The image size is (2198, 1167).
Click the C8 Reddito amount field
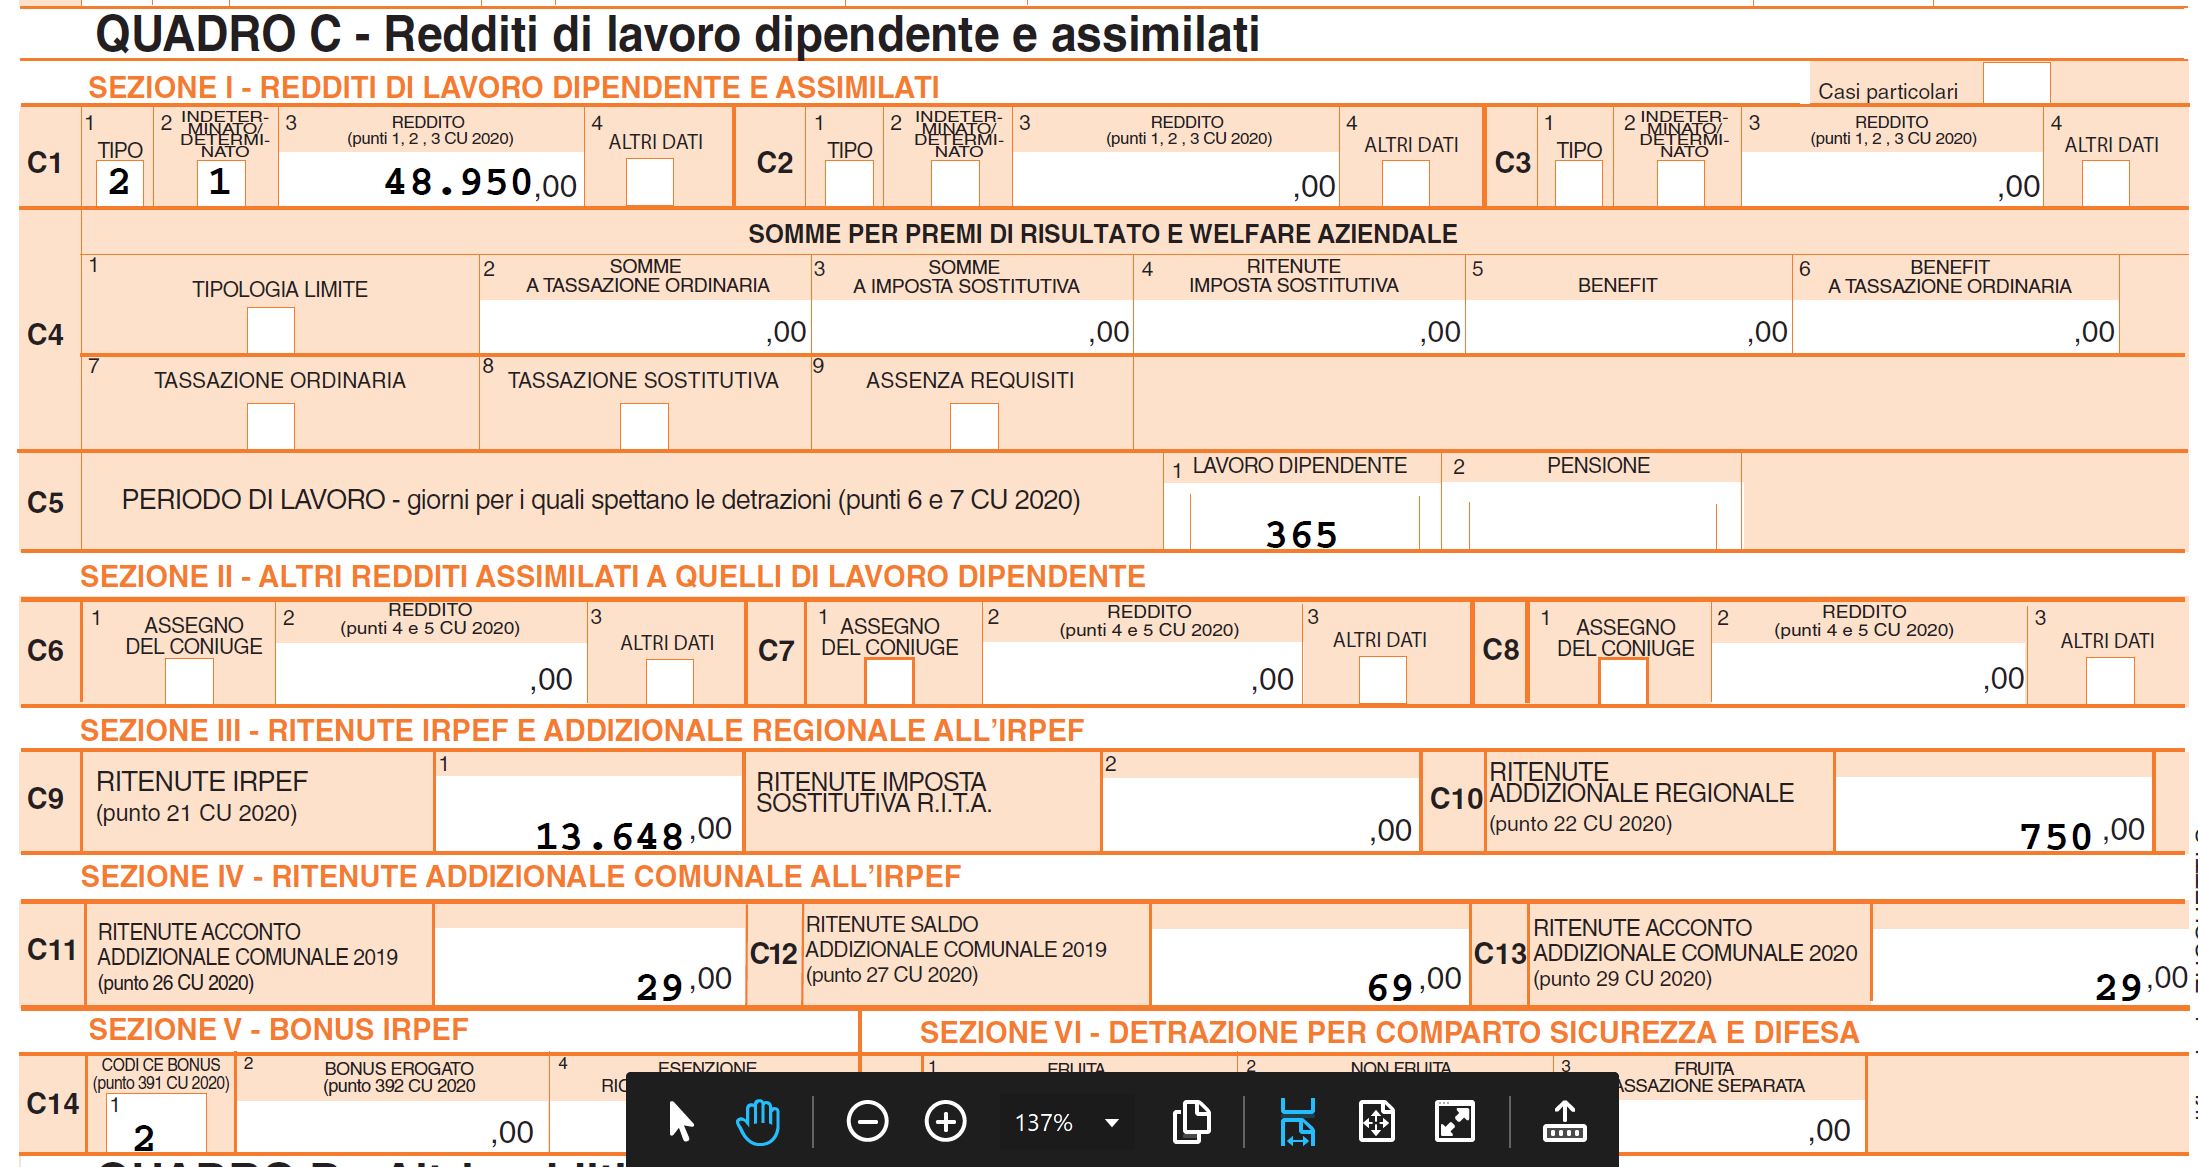coord(1868,673)
